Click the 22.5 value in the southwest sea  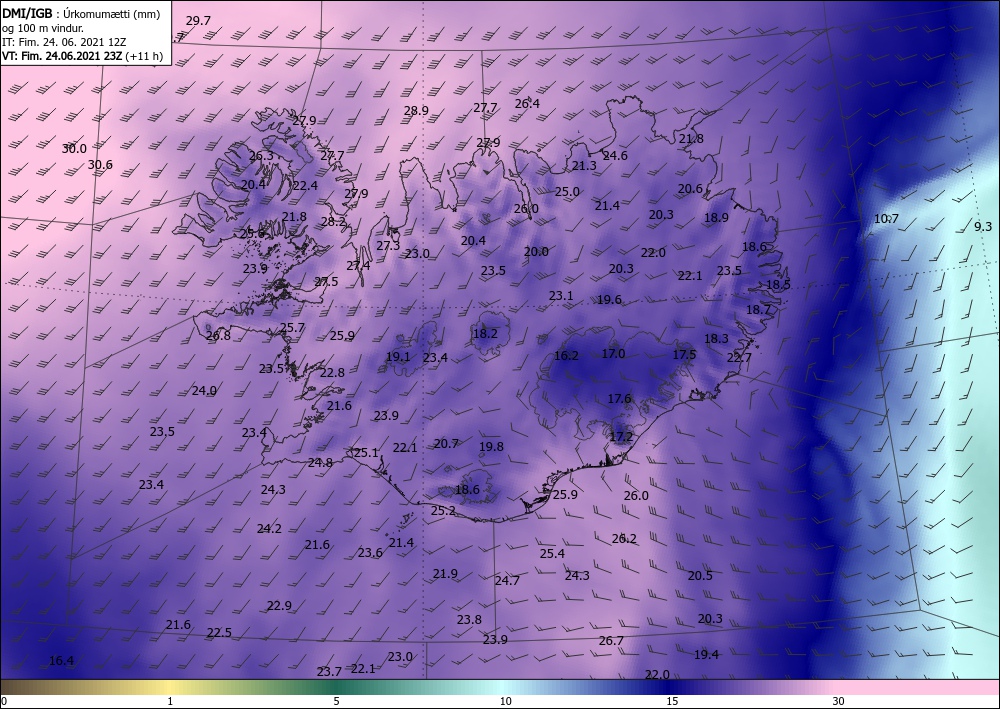tap(219, 633)
